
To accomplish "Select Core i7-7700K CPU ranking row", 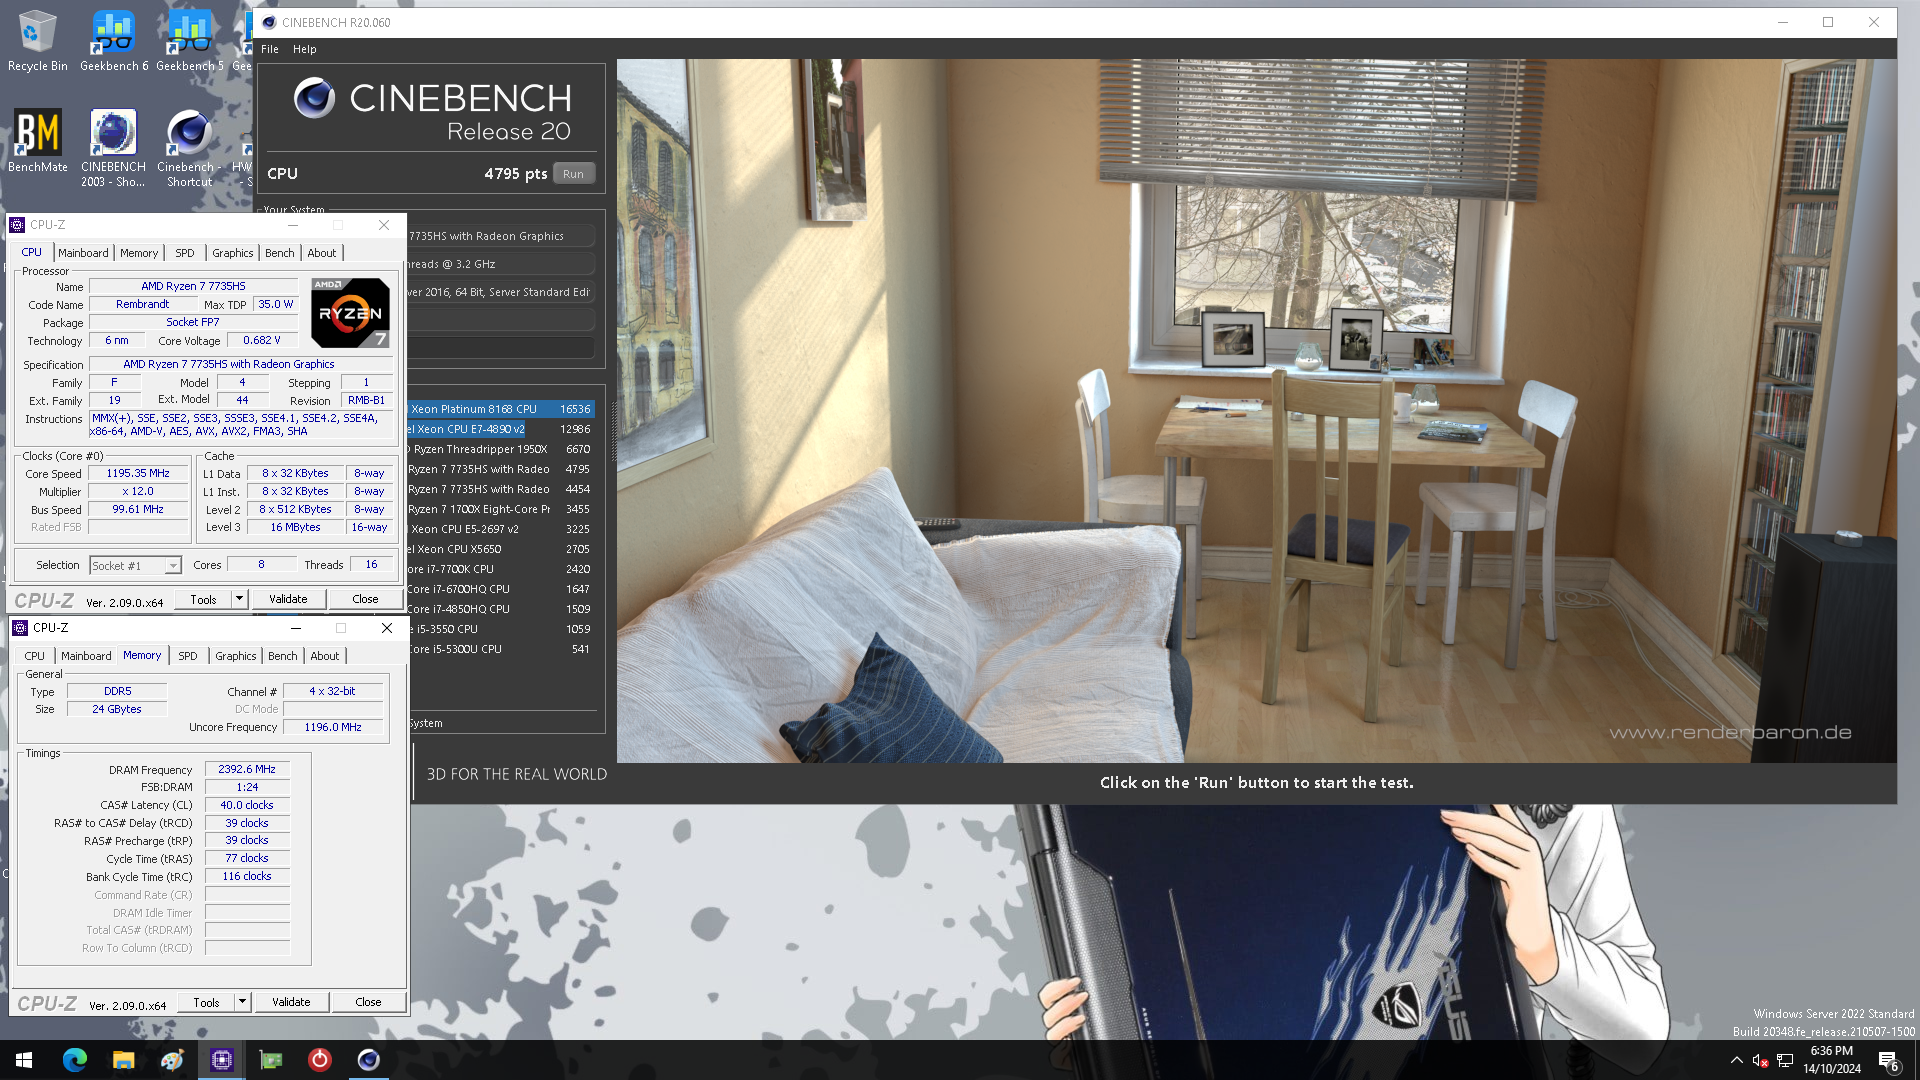I will coord(500,569).
